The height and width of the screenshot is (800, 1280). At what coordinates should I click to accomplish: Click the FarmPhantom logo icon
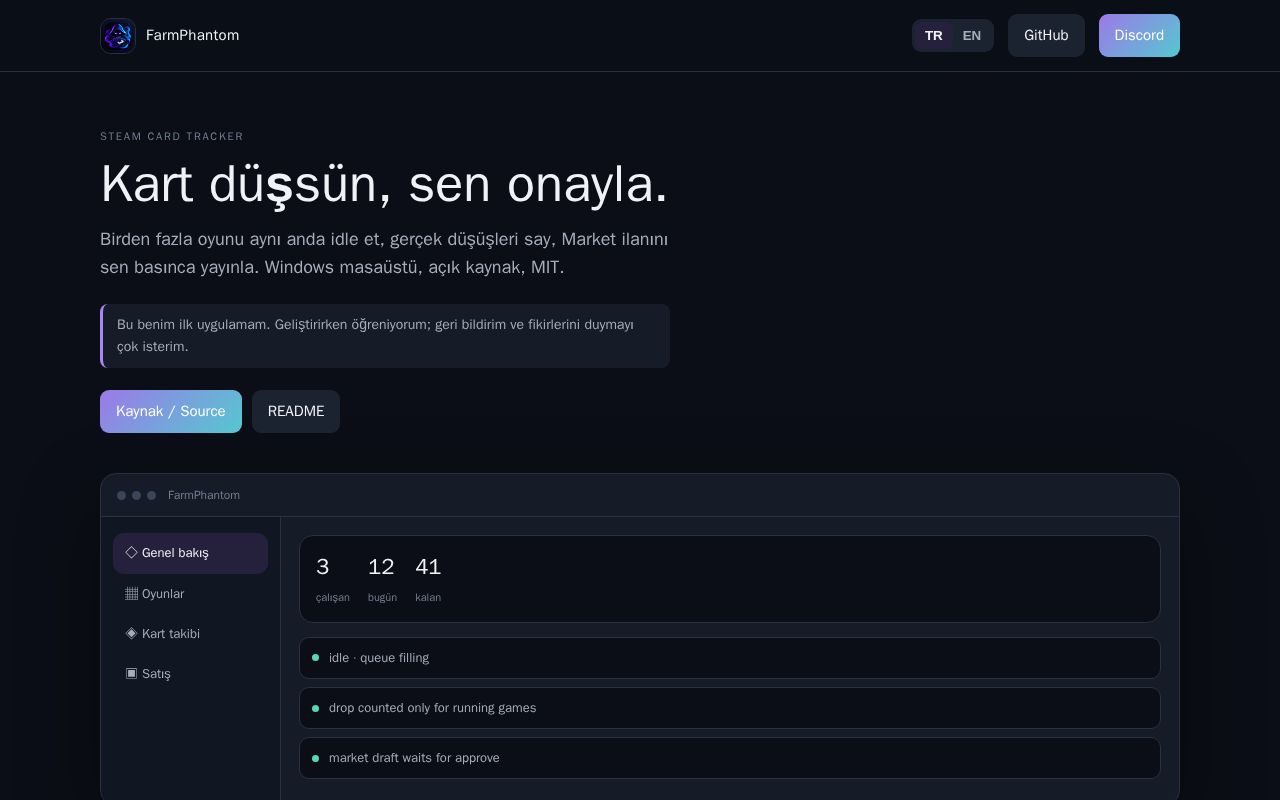[118, 36]
